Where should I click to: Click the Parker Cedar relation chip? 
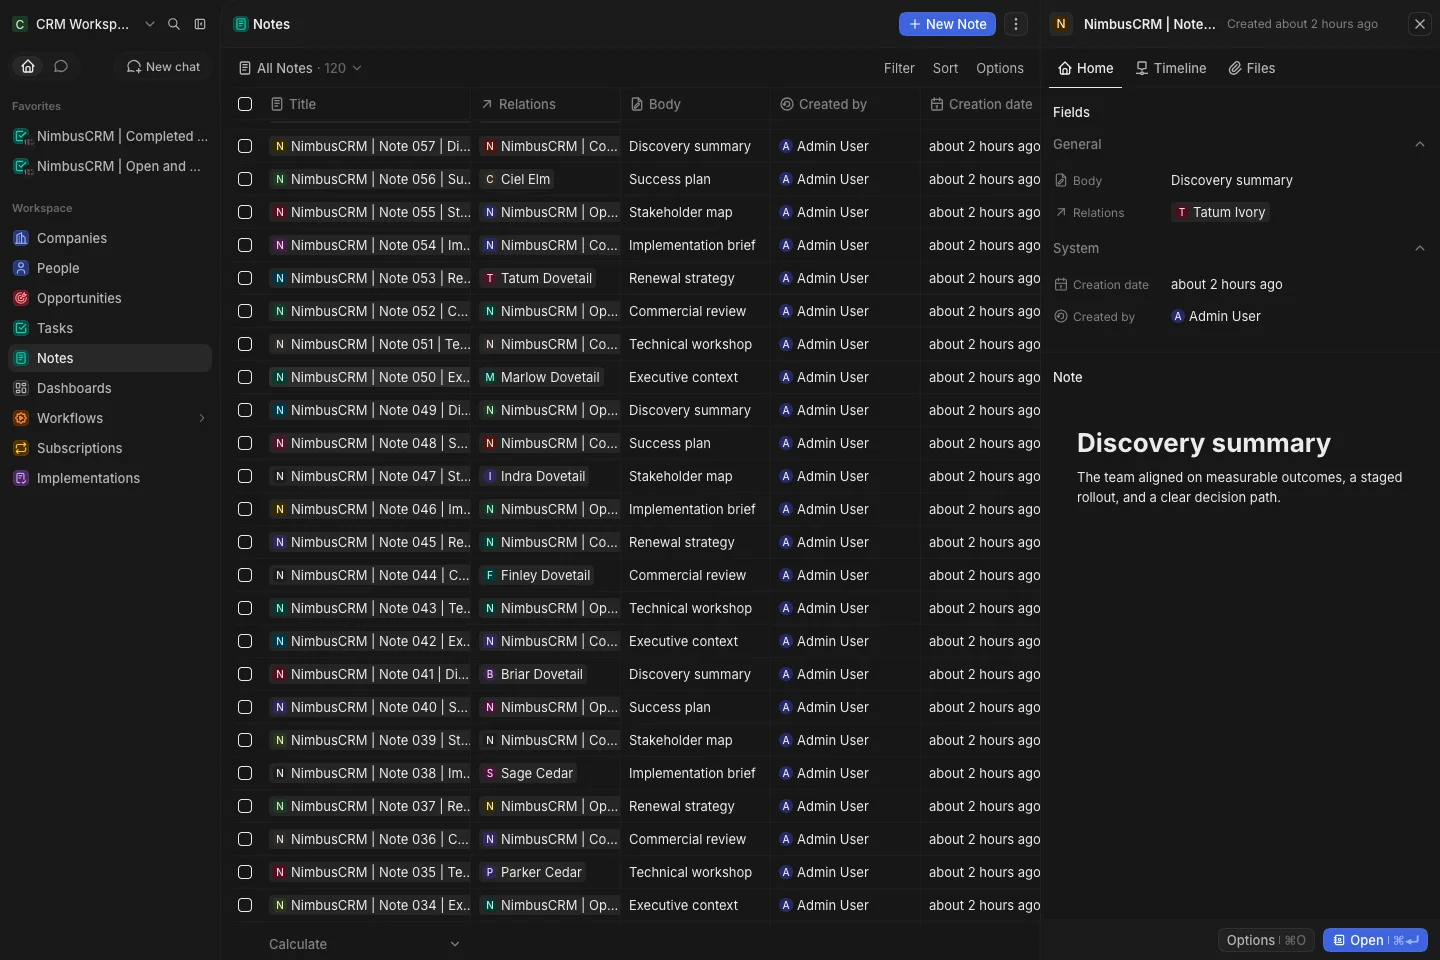pos(532,872)
